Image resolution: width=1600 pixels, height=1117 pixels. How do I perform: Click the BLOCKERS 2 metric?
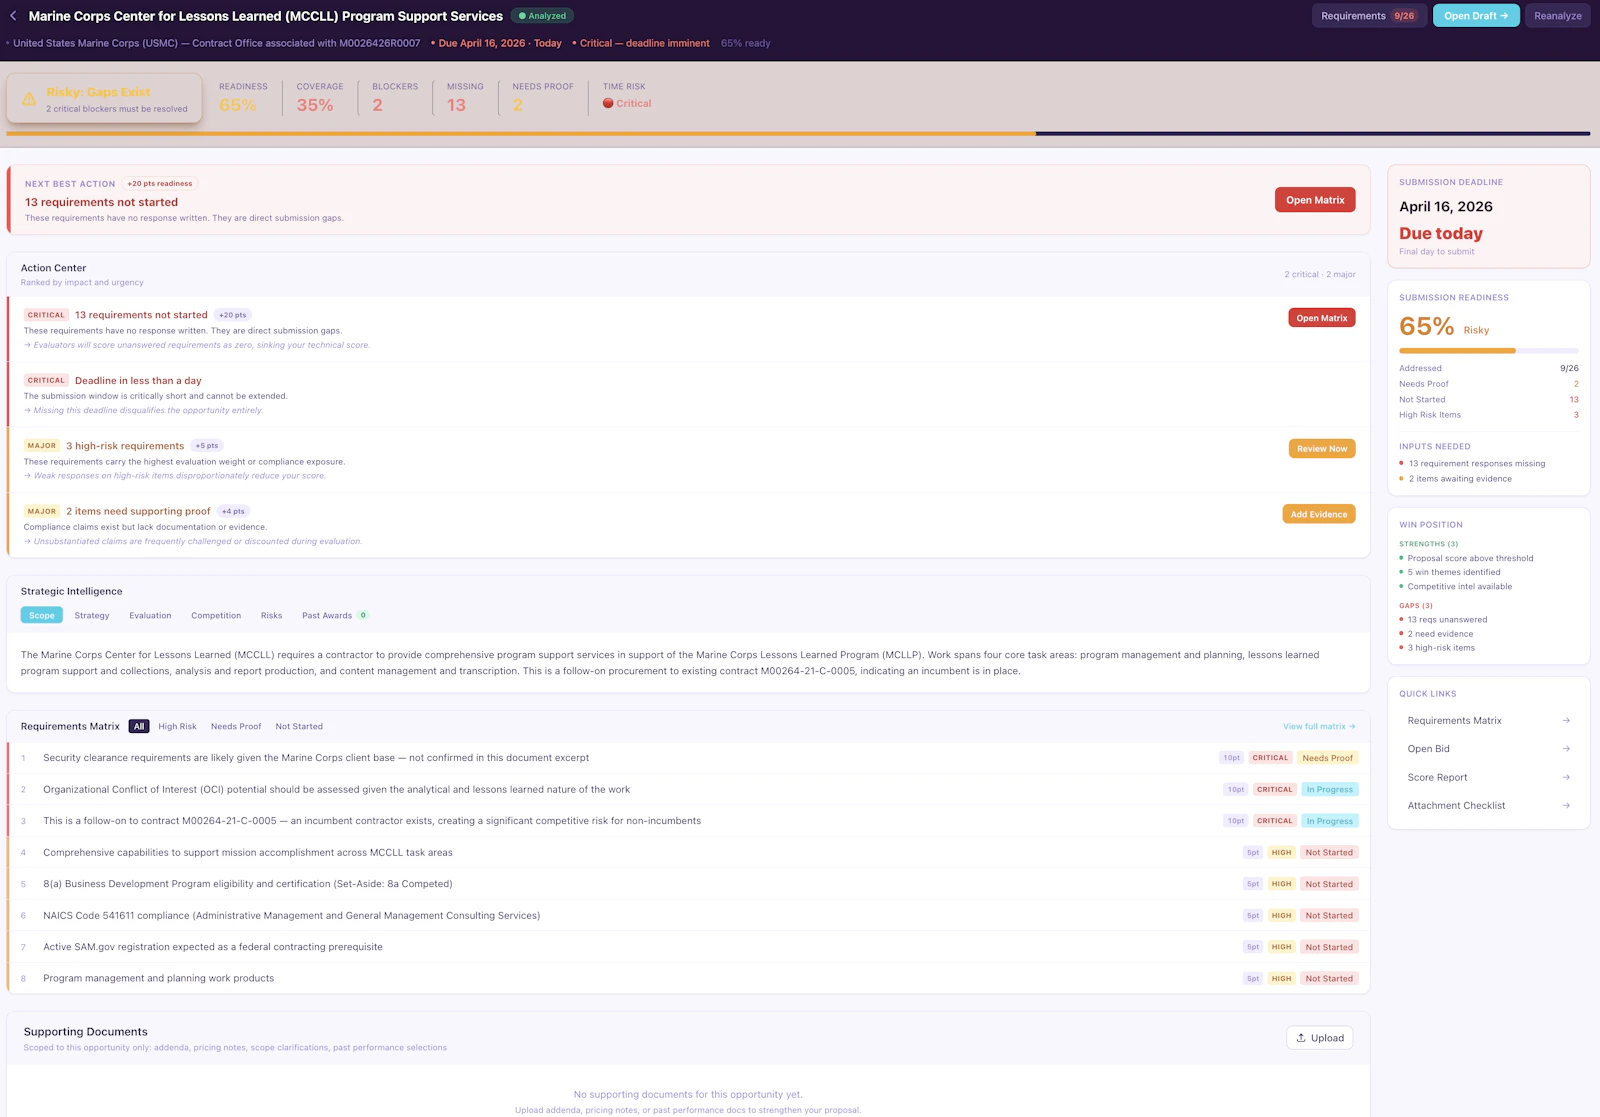coord(395,98)
